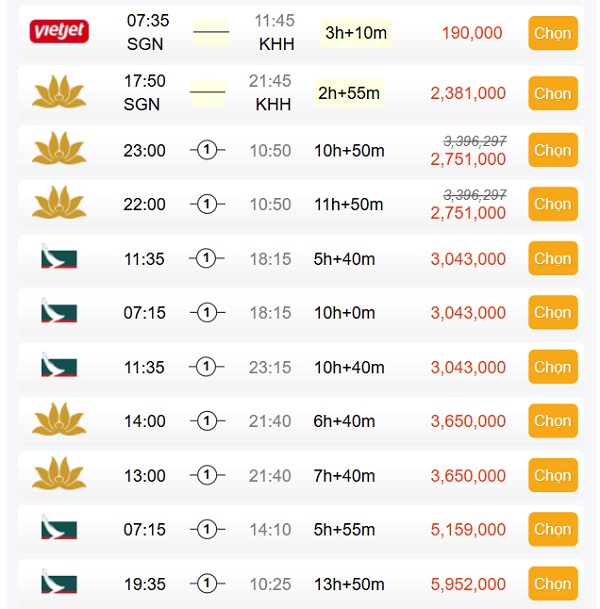Click the 3h+10m duration label
600x609 pixels.
355,33
